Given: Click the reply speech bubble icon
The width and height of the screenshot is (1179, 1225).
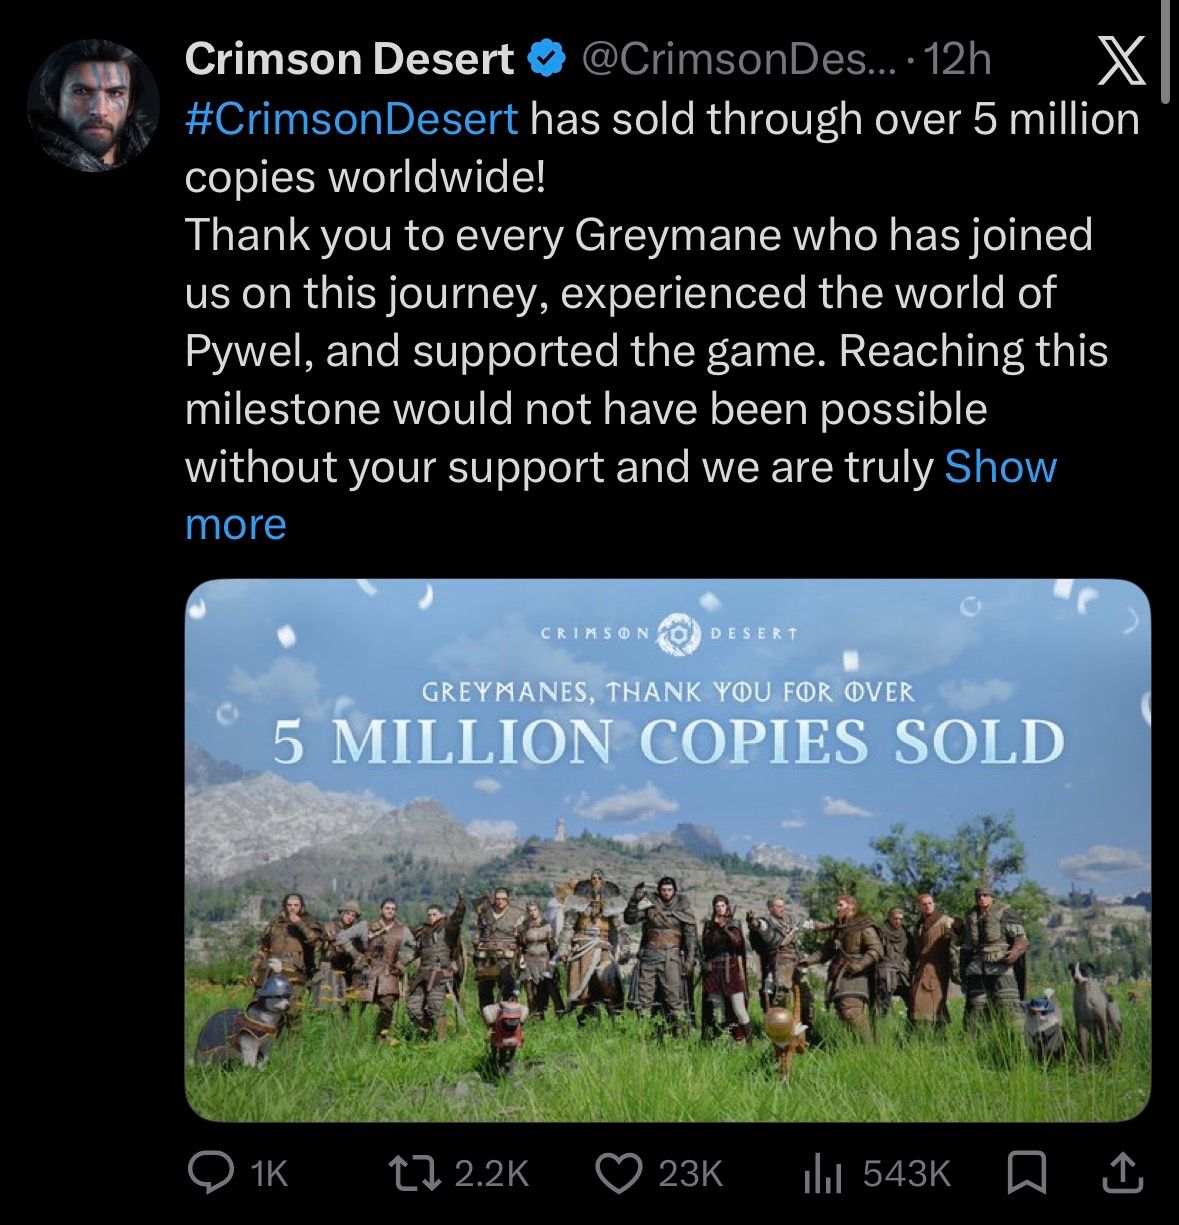Looking at the screenshot, I should click(x=210, y=1173).
